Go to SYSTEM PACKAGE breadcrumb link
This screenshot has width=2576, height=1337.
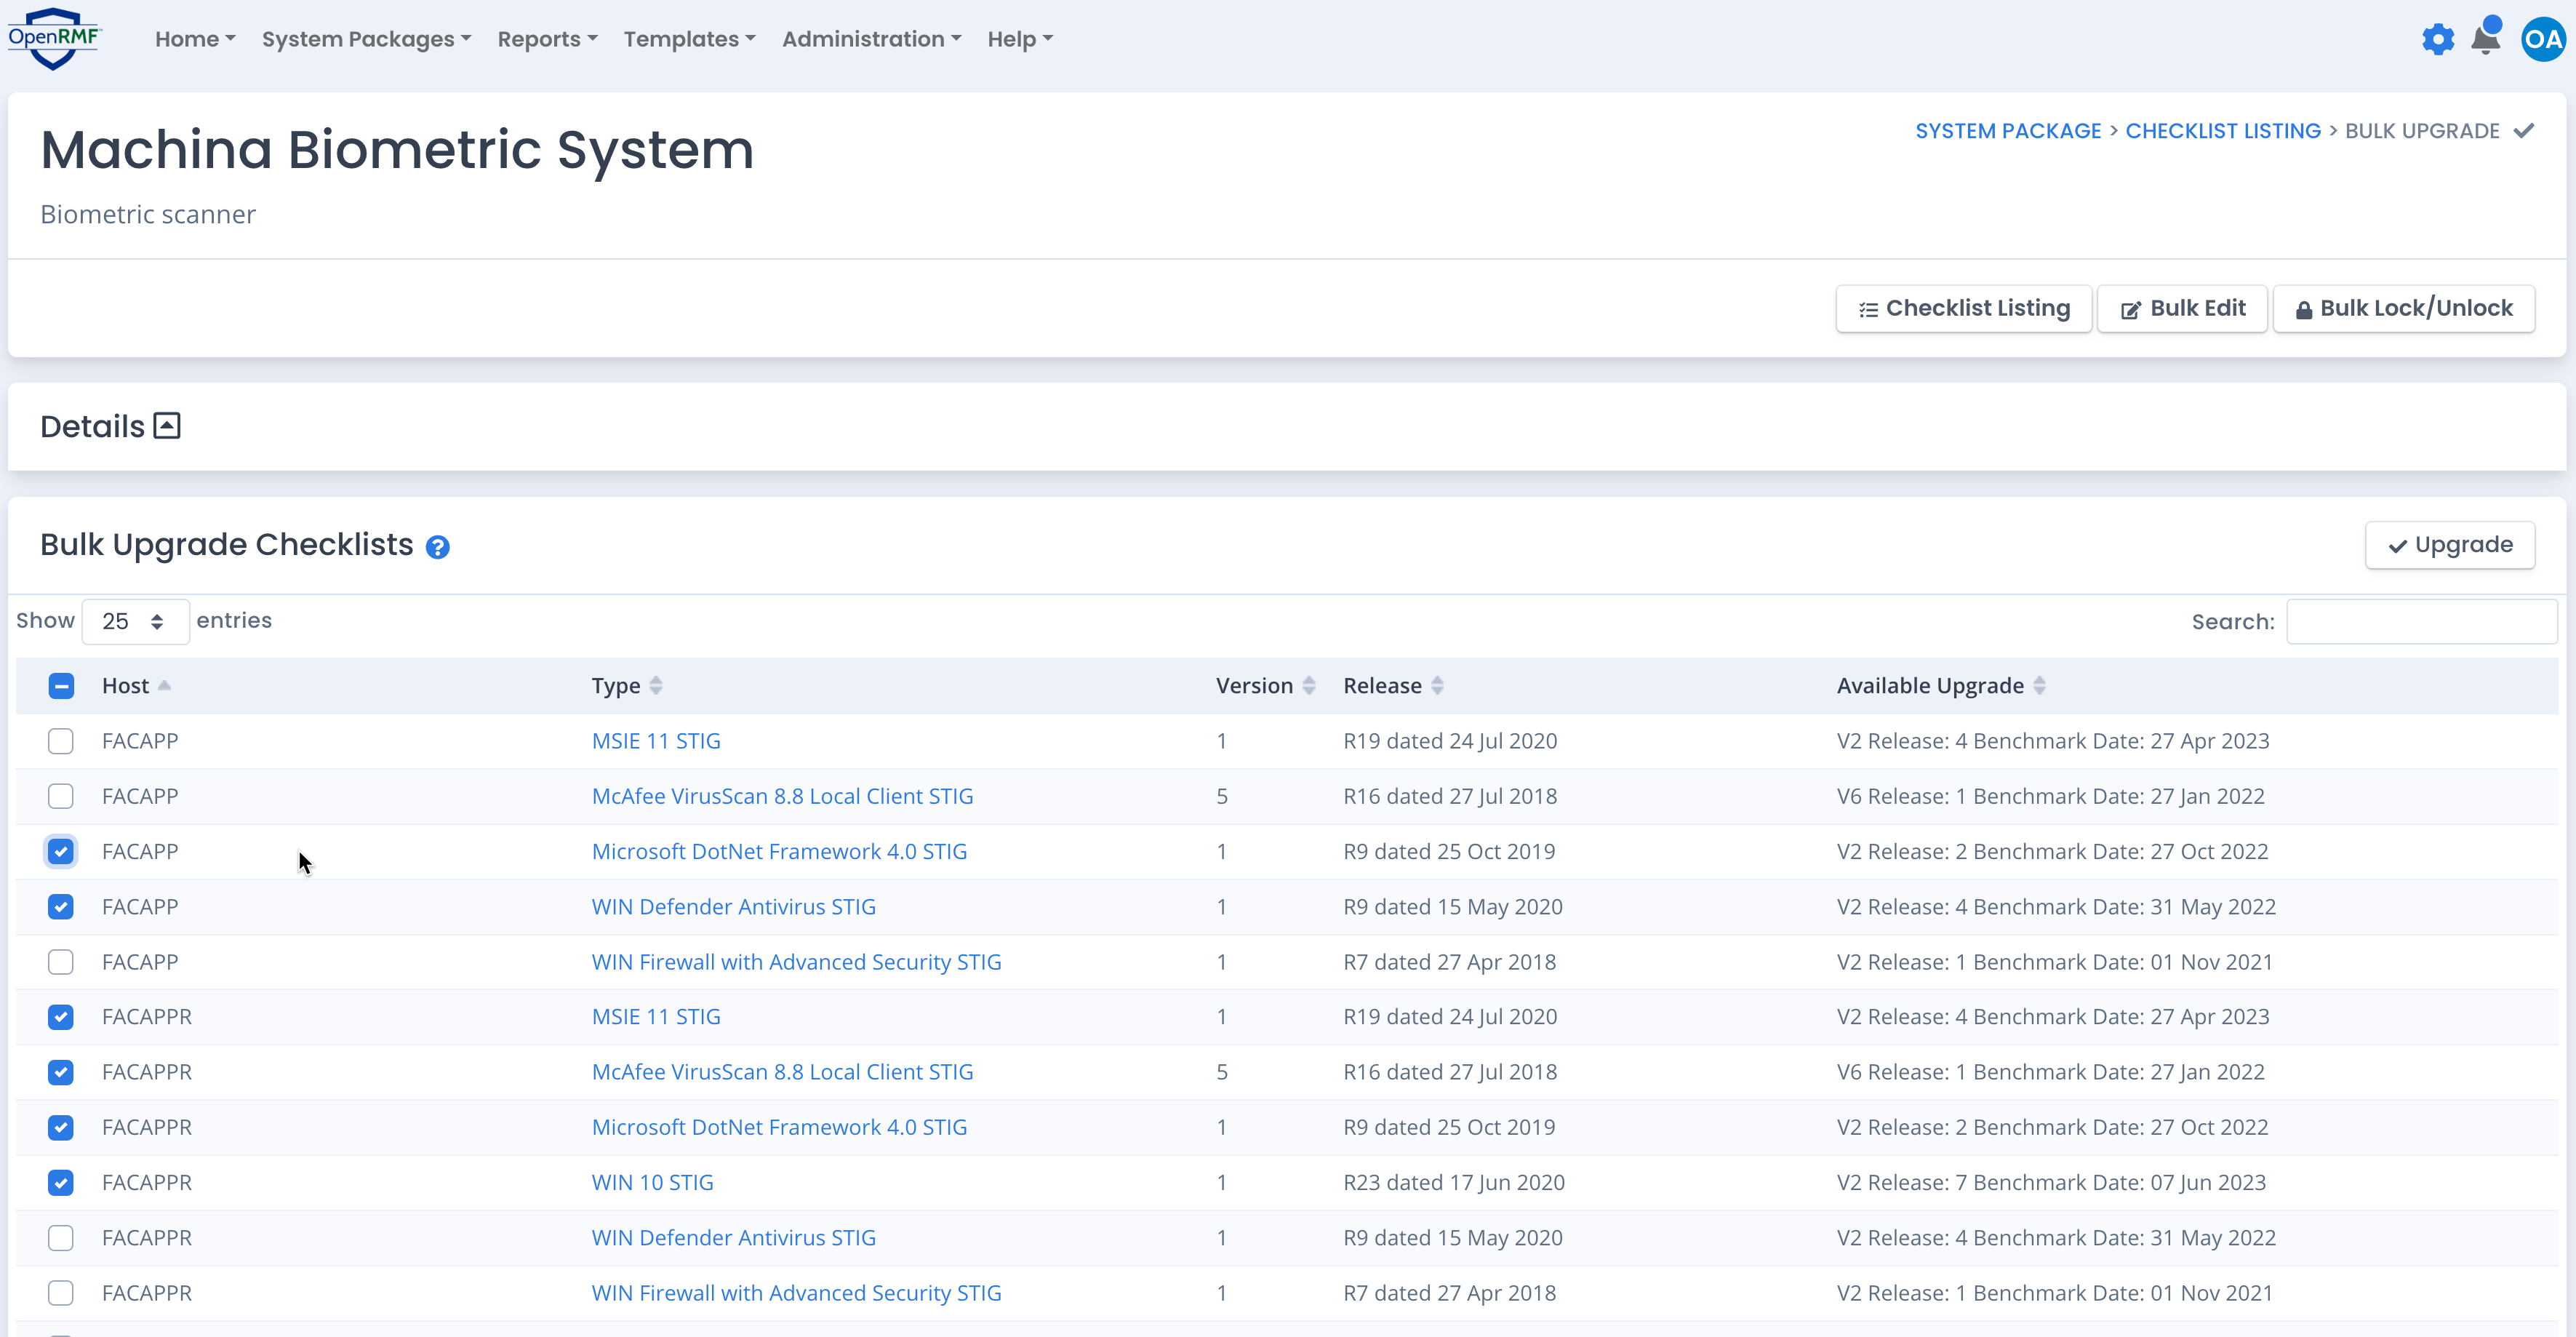2008,131
